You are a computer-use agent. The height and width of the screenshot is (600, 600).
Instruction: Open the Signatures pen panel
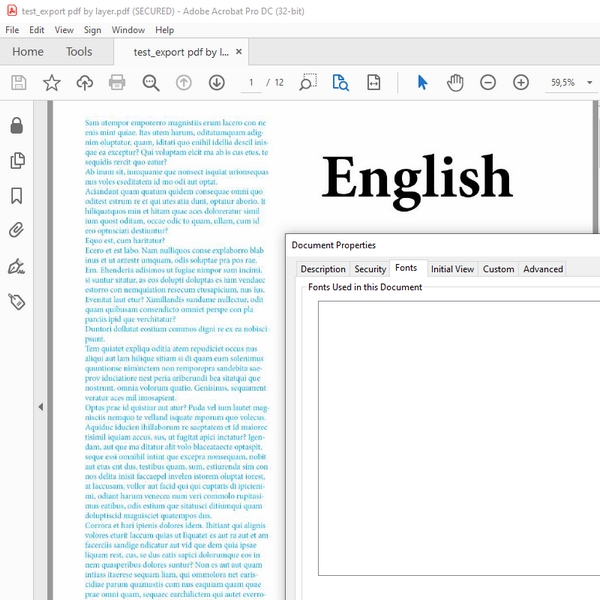(16, 266)
